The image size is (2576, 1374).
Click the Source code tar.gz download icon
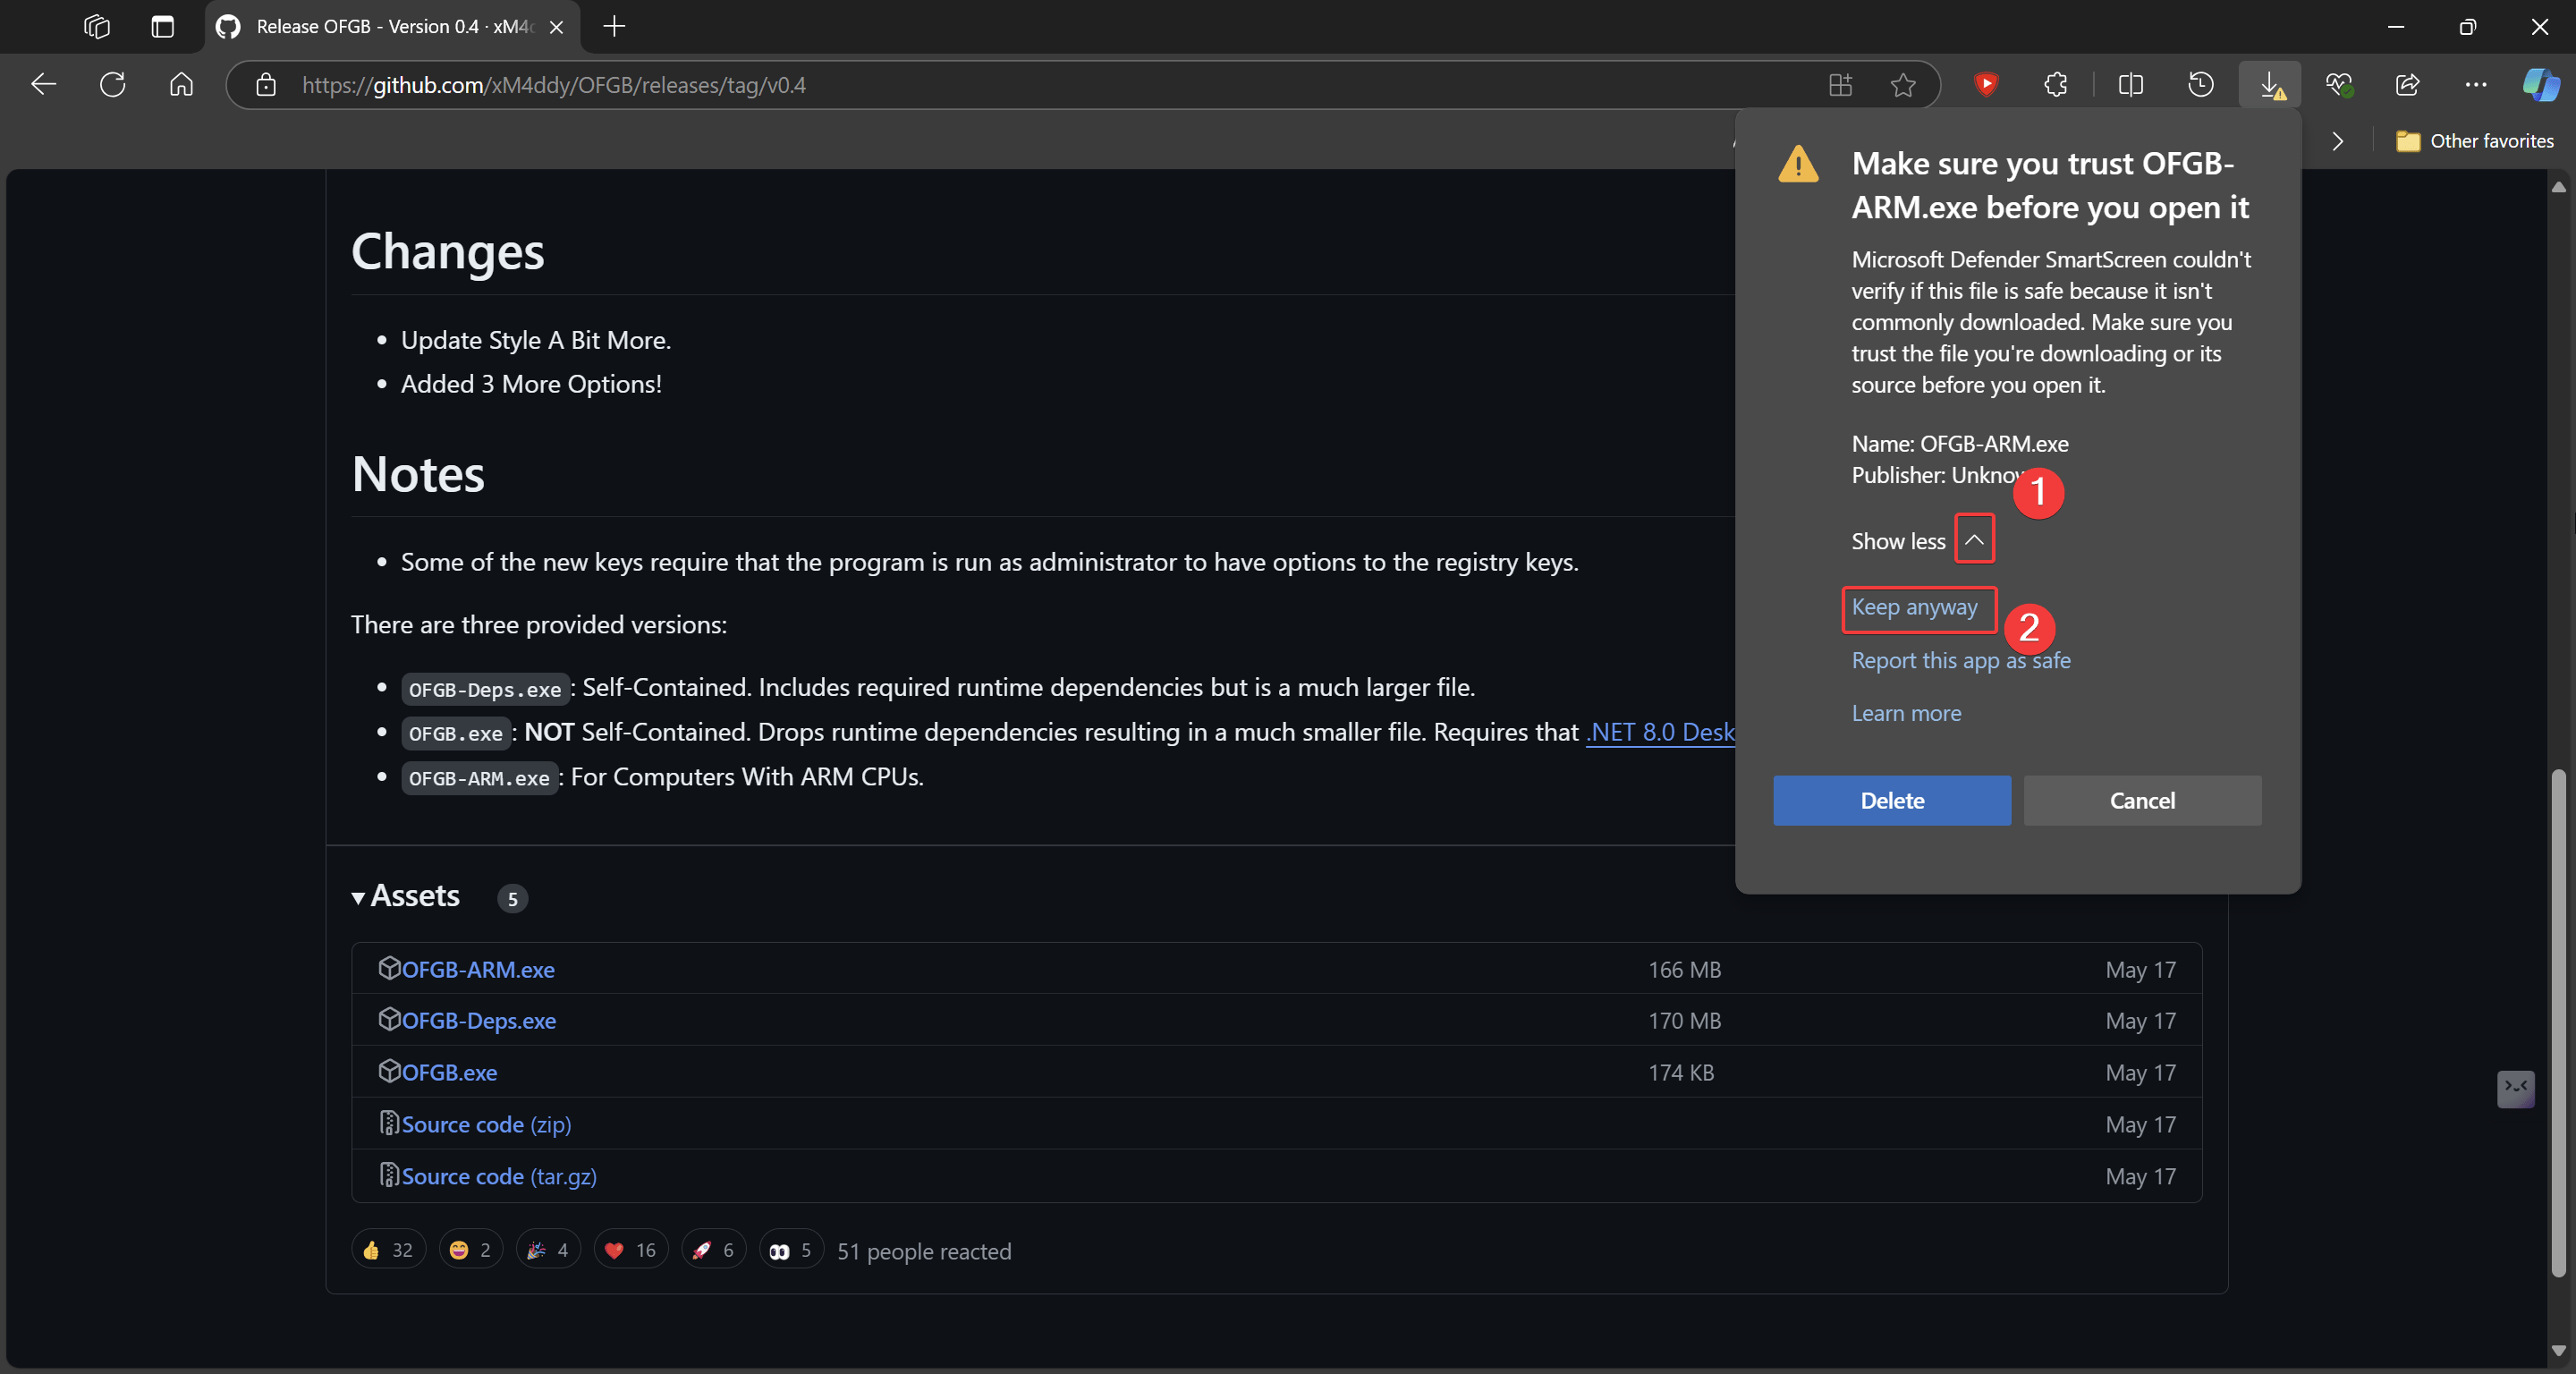coord(386,1176)
